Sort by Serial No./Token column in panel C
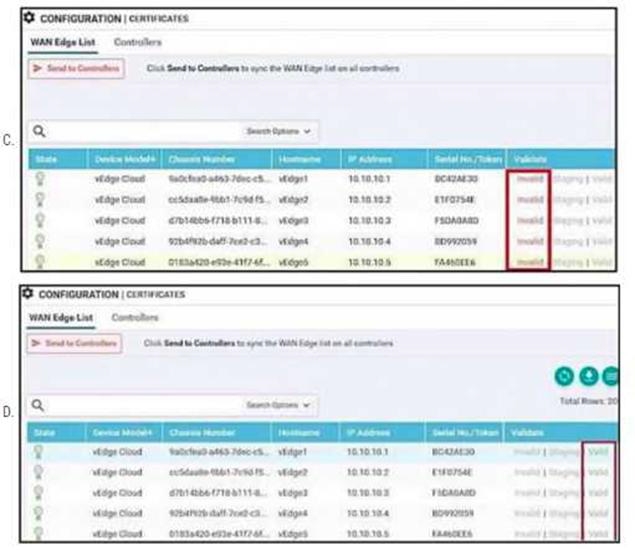Viewport: 635px width, 550px height. point(468,159)
